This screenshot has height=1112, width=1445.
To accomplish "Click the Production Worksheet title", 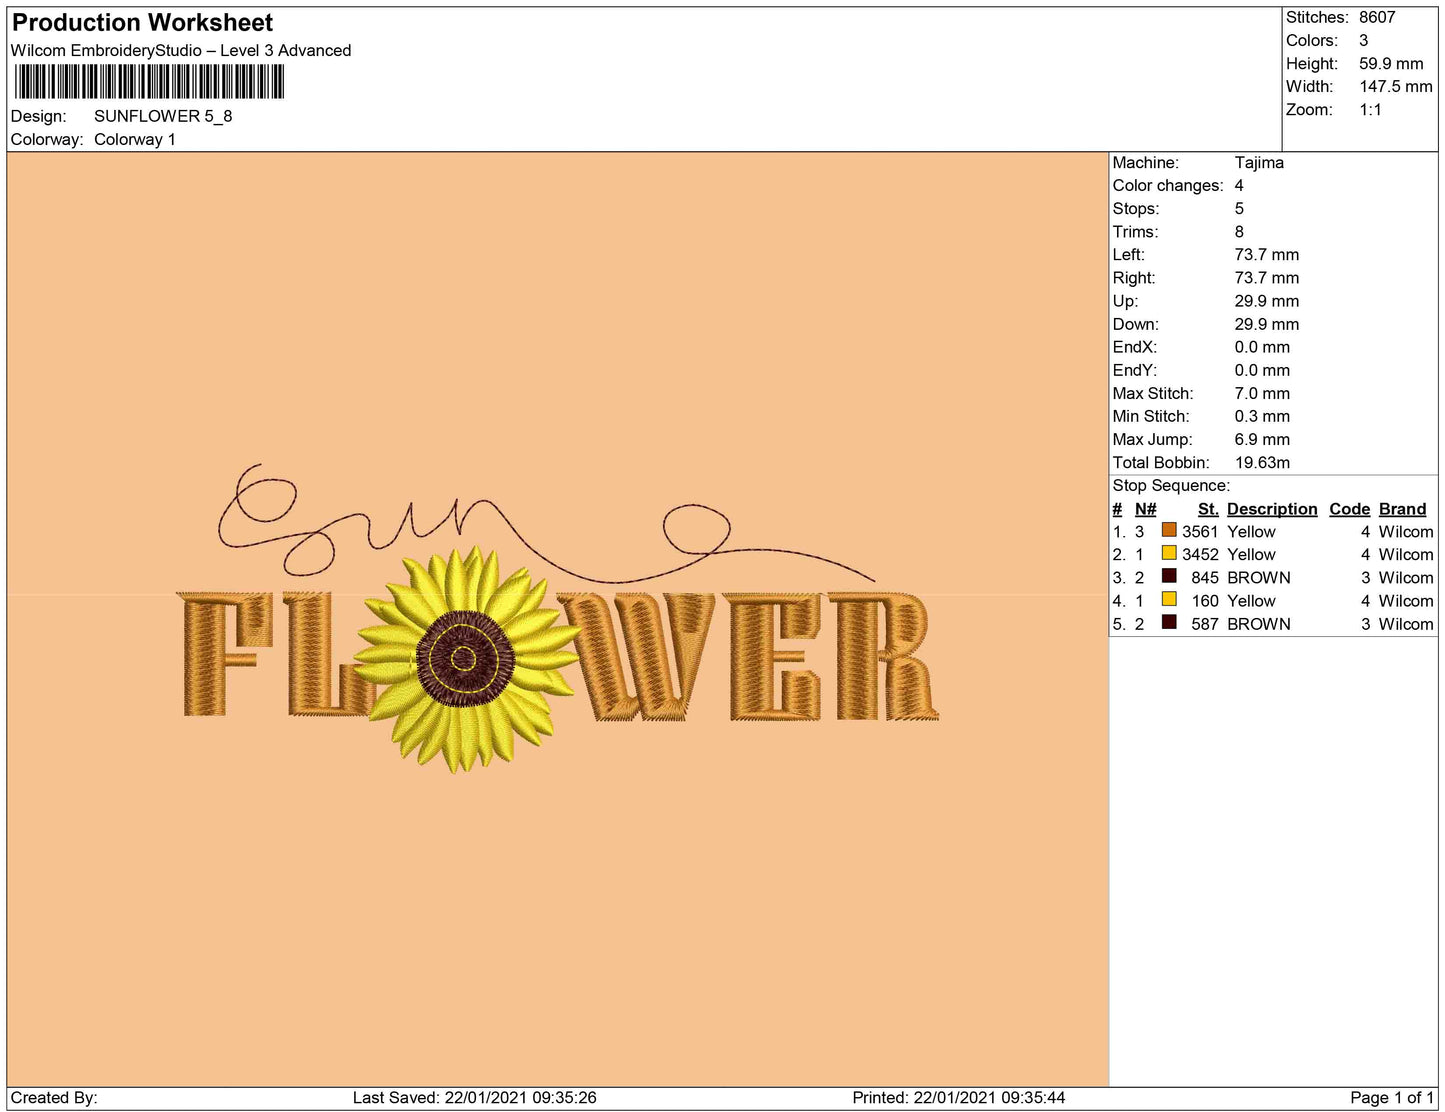I will 142,23.
